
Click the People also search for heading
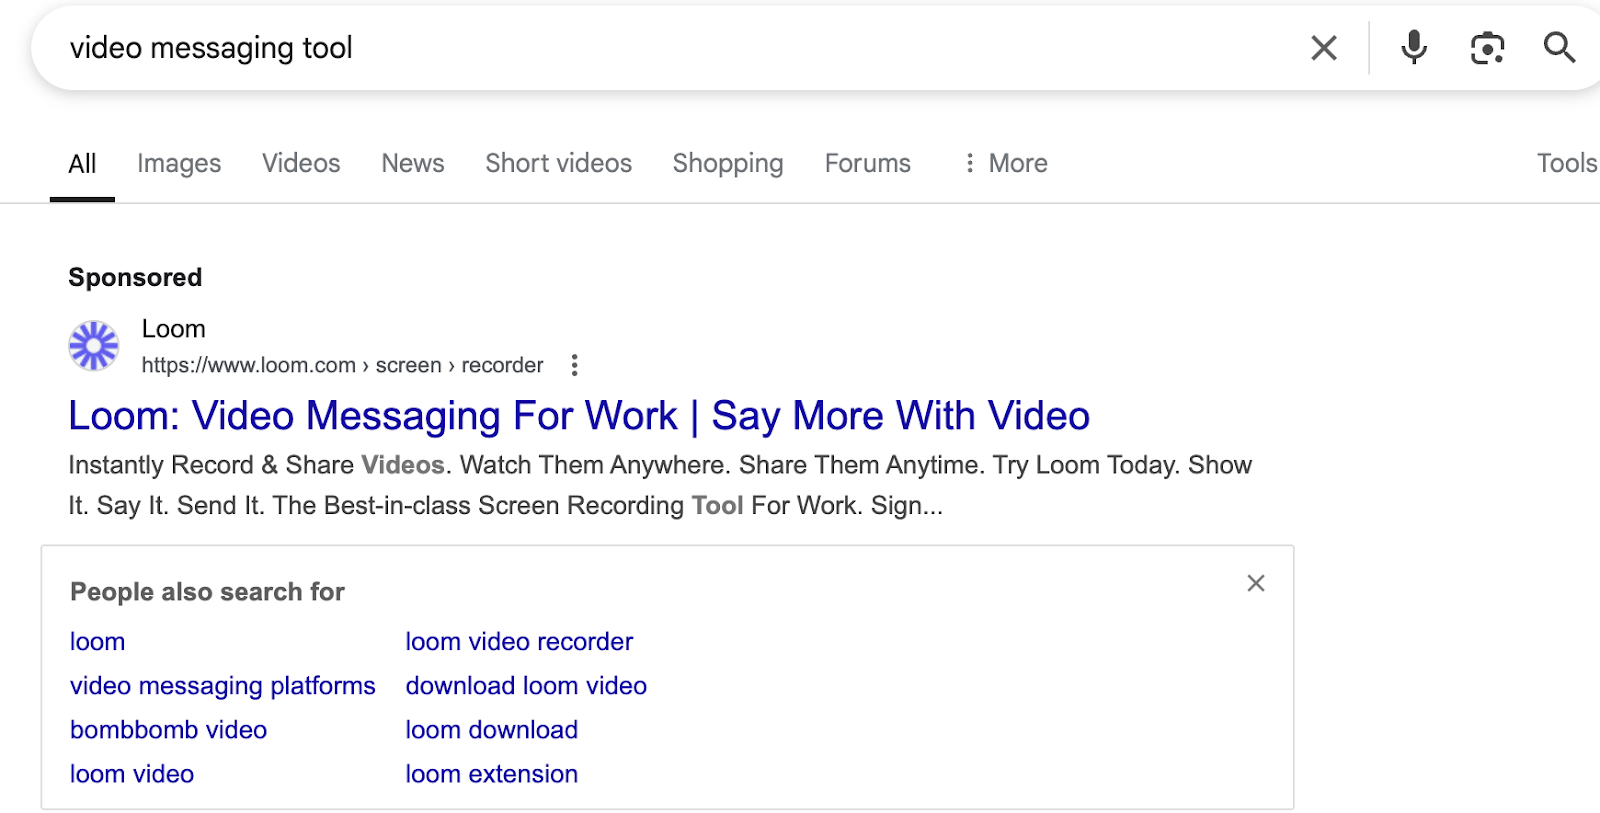pos(207,592)
